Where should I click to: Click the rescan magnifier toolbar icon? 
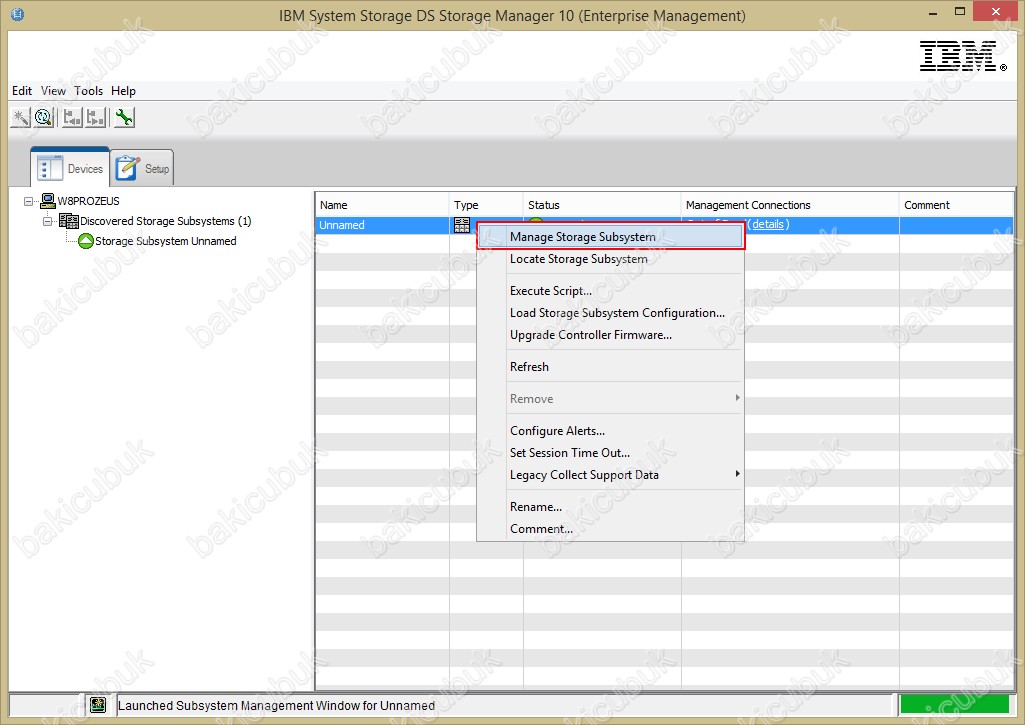44,118
